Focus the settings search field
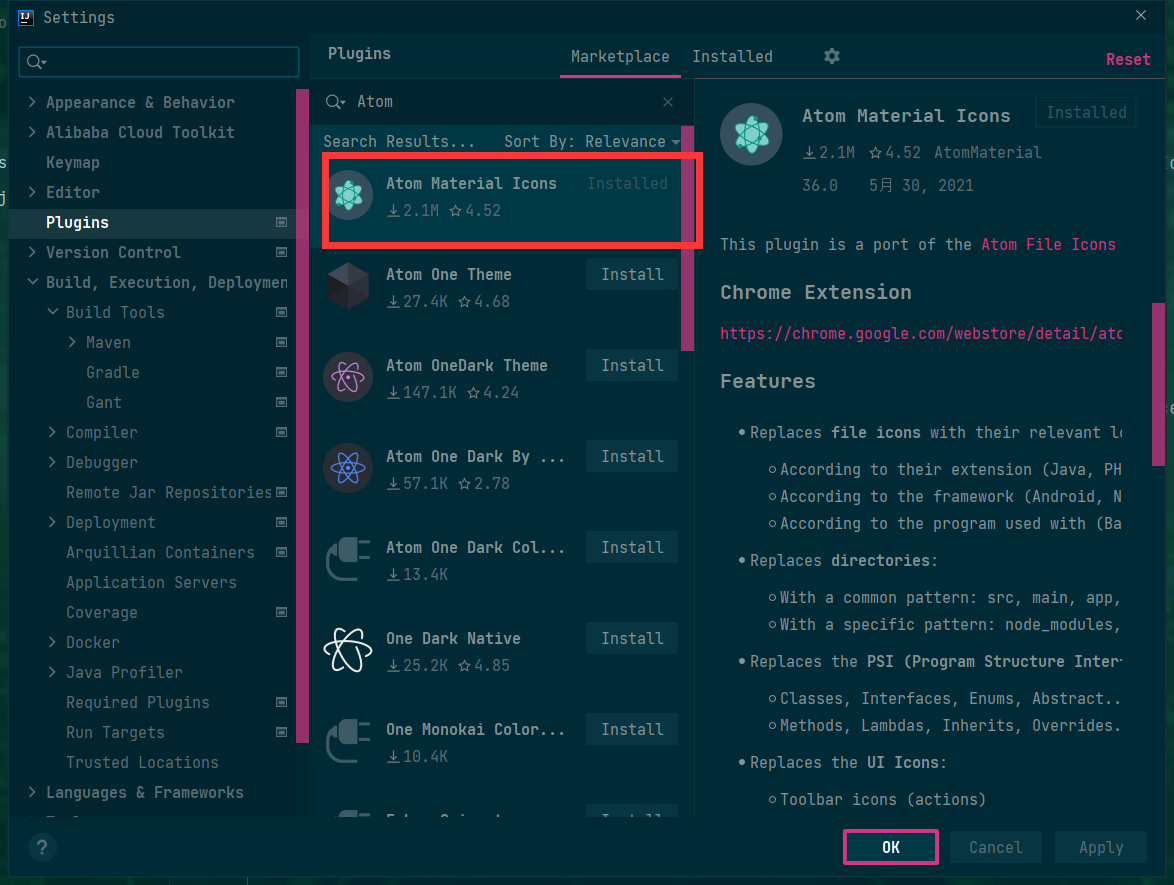This screenshot has width=1174, height=885. (159, 61)
